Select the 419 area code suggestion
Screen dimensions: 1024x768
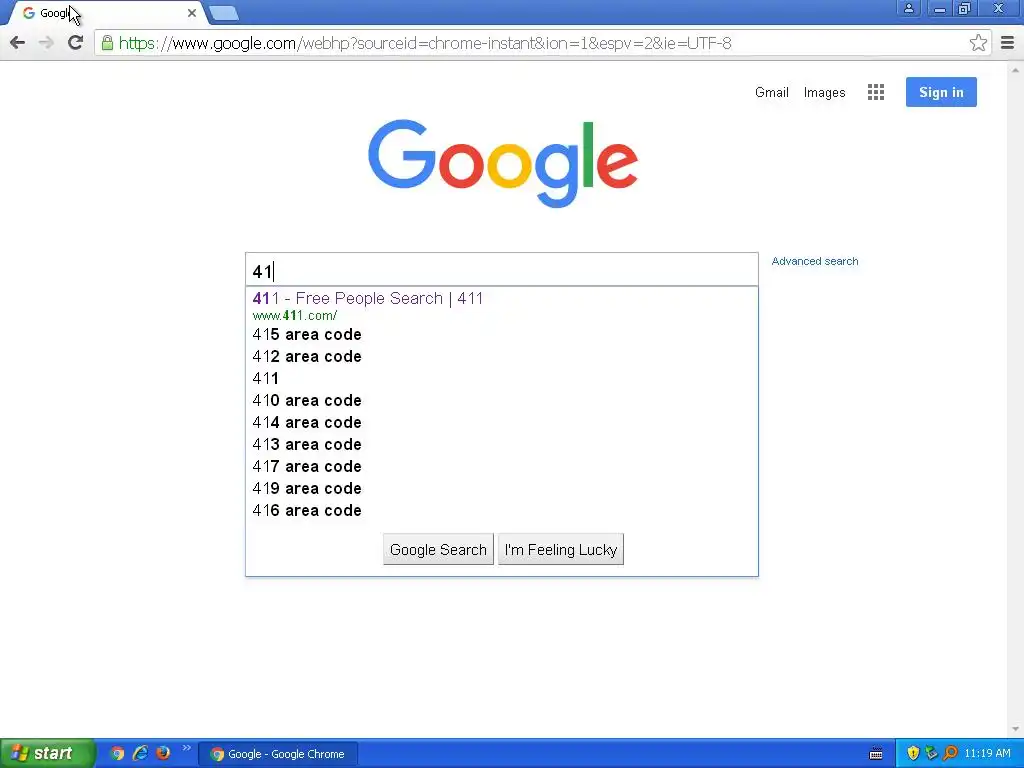(502, 488)
